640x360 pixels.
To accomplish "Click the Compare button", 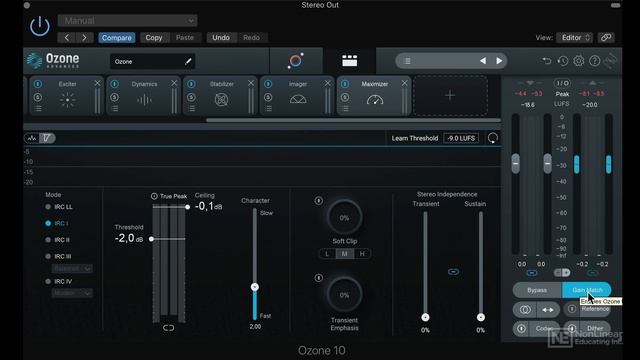I will [116, 38].
